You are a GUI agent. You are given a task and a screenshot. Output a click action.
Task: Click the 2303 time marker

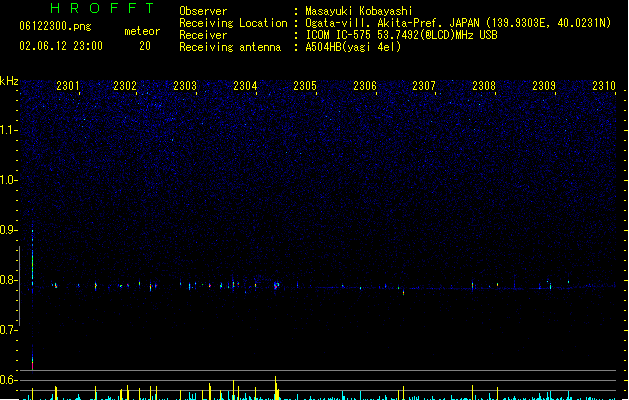click(x=185, y=86)
